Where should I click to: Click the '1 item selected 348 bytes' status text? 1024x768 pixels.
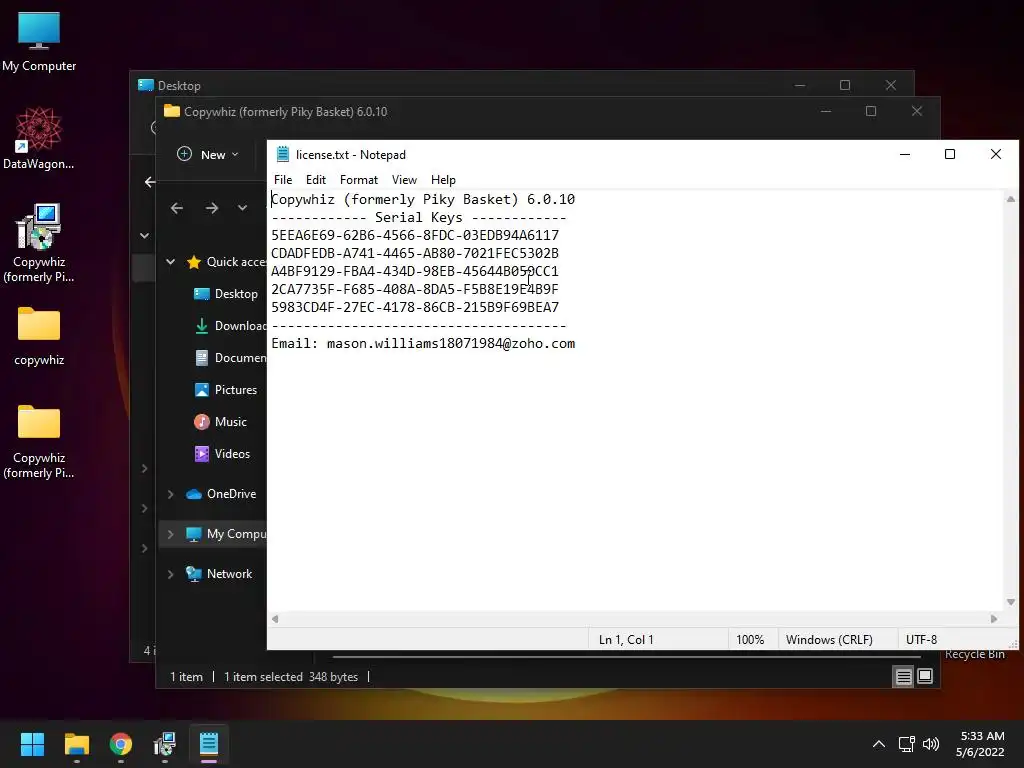tap(291, 677)
